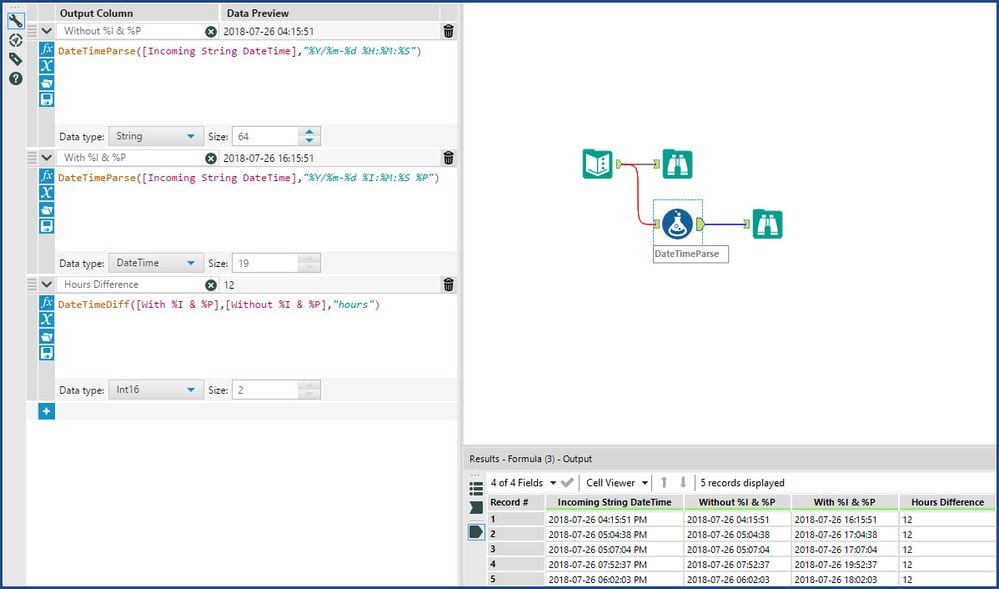Open saved expressions folder for second expression
The image size is (999, 589).
[47, 209]
